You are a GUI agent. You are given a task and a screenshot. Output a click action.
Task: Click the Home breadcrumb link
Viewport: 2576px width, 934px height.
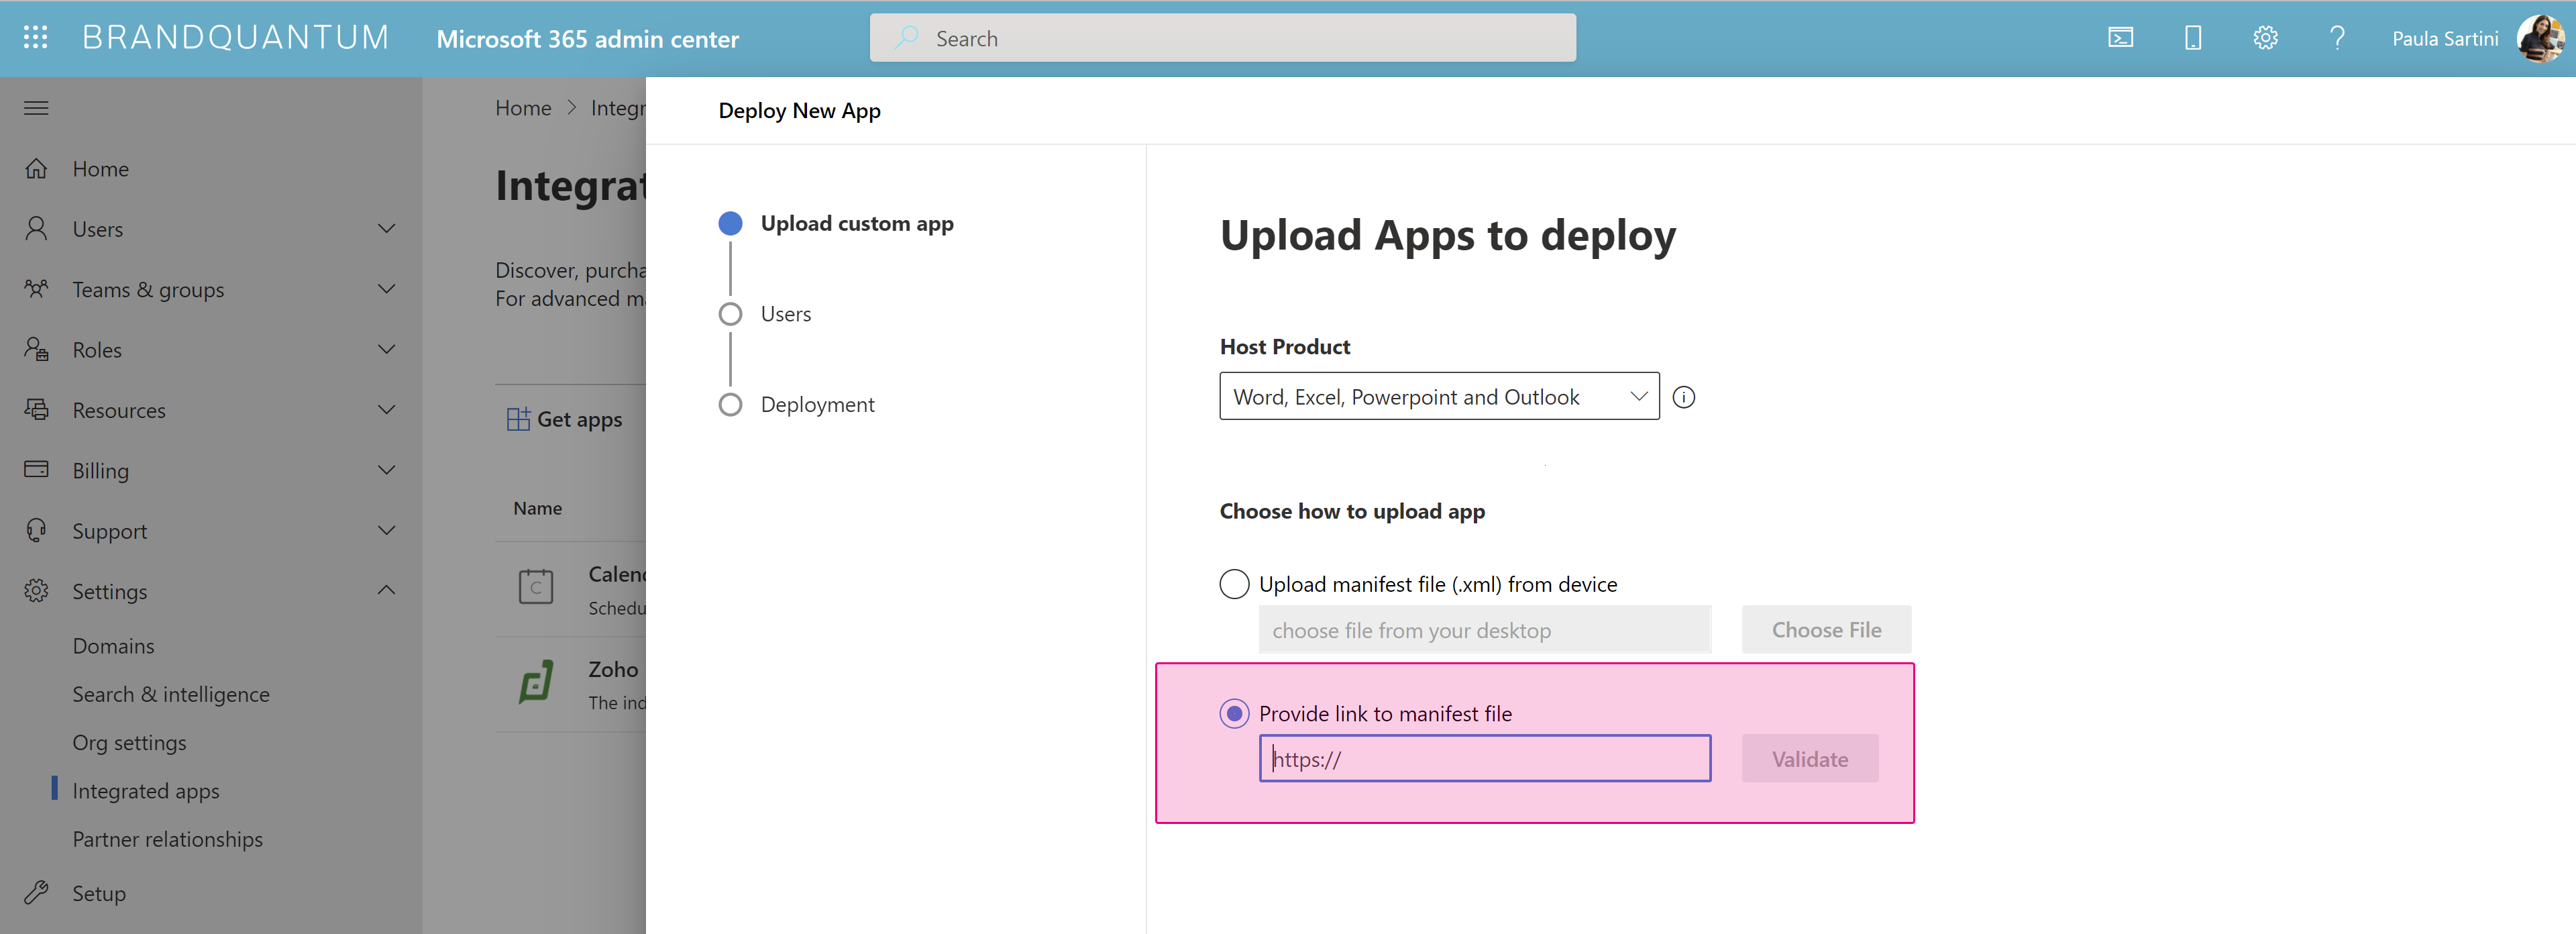point(523,108)
